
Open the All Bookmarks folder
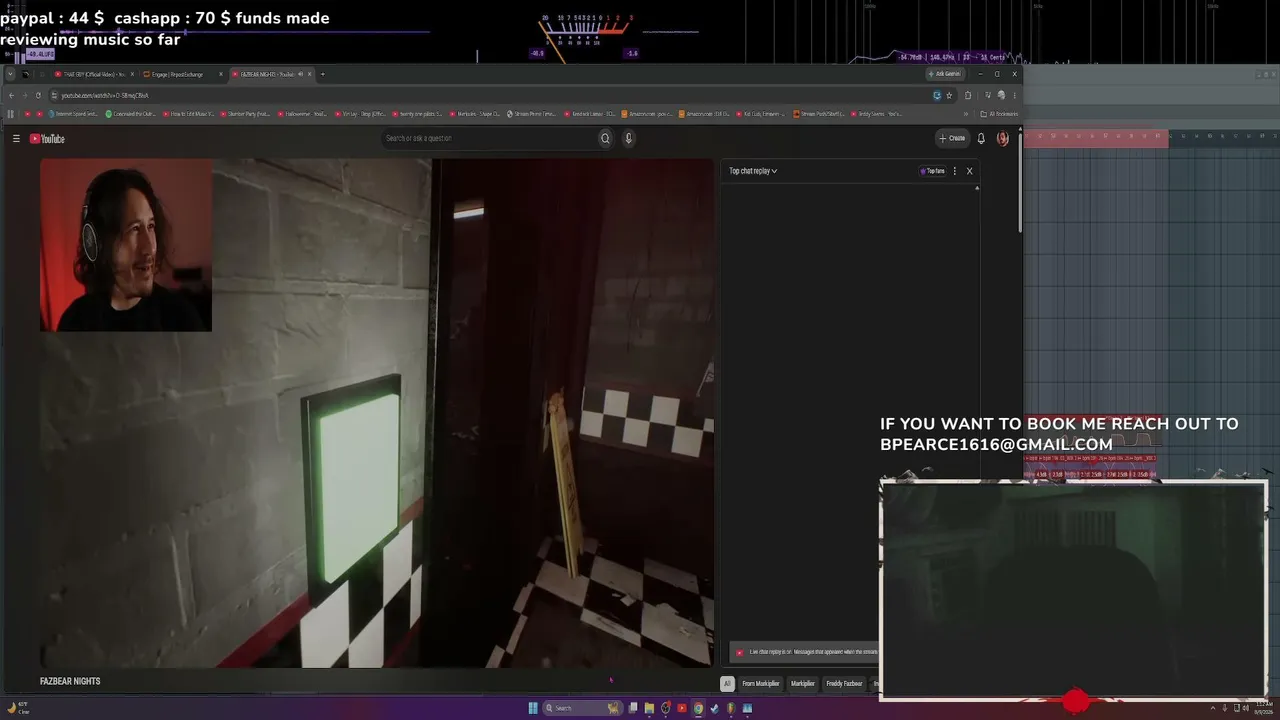coord(999,114)
